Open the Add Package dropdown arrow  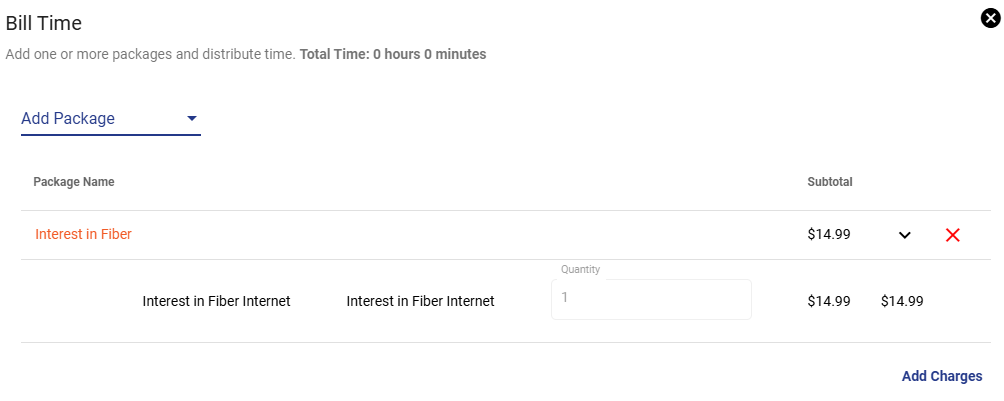[x=191, y=119]
